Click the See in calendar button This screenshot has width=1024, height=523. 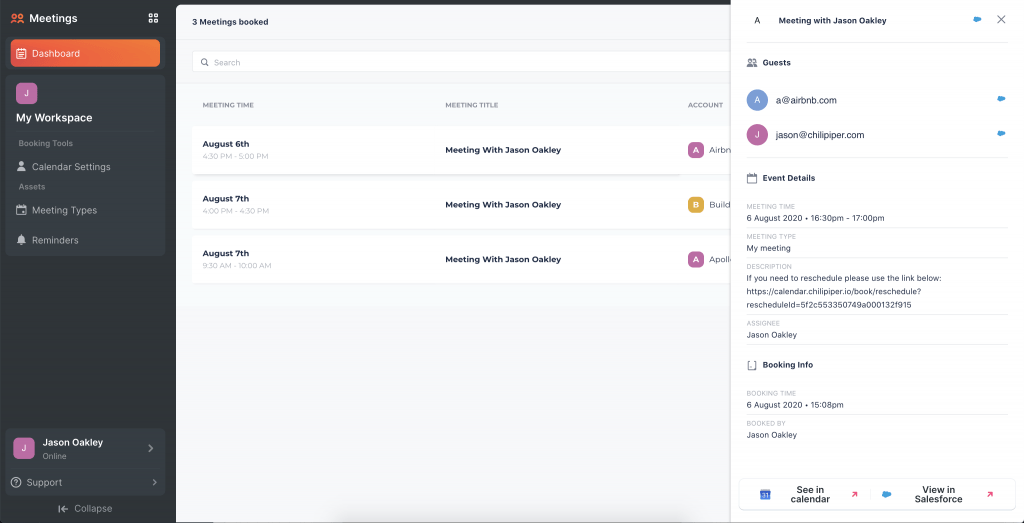(810, 494)
